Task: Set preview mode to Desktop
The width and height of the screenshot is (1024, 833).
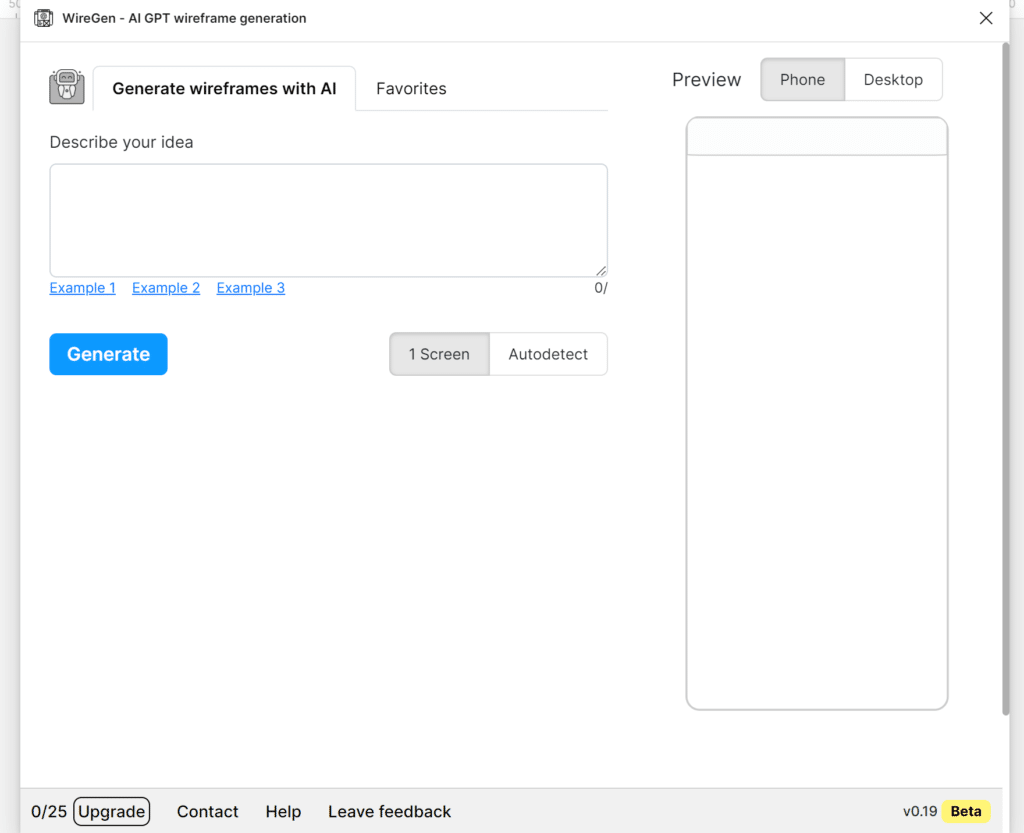Action: pyautogui.click(x=893, y=80)
